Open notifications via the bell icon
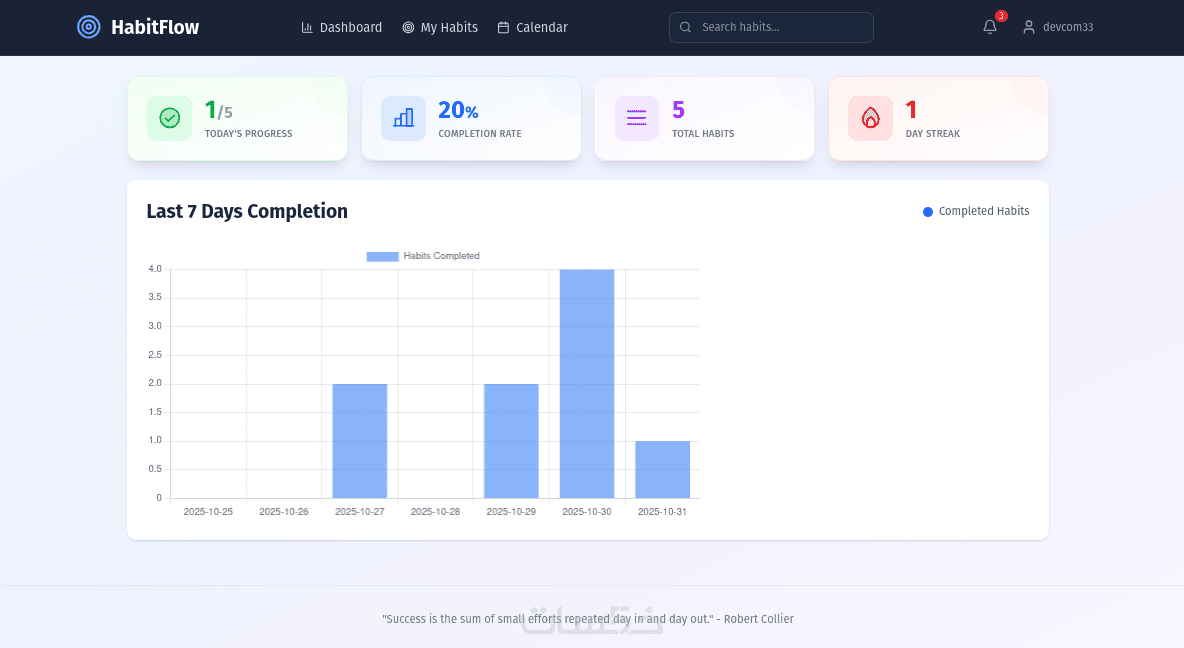Screen dimensions: 1184x648 [989, 27]
